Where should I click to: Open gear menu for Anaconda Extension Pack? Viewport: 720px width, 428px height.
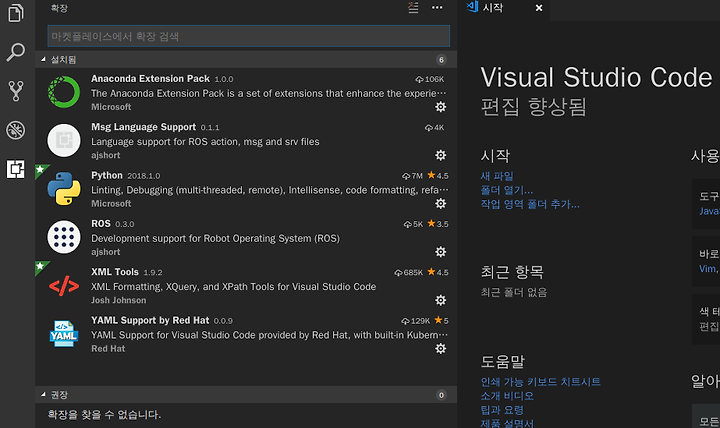tap(440, 107)
